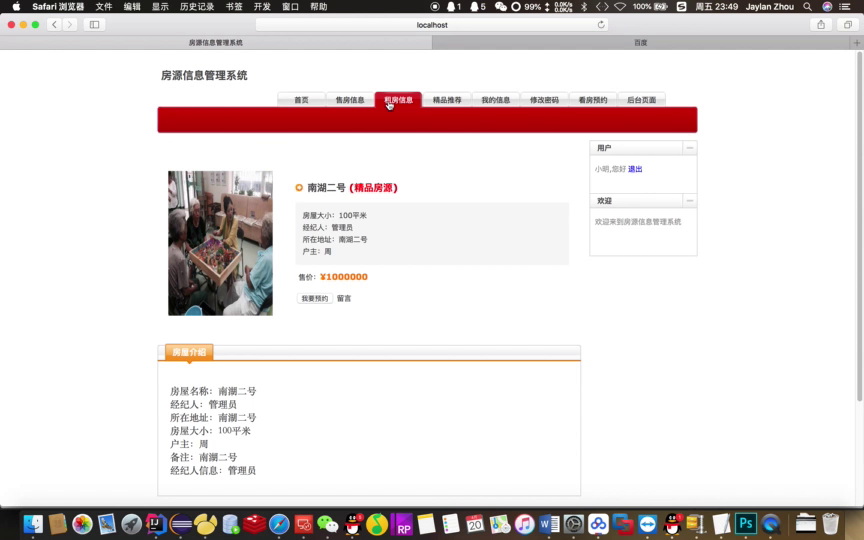Add a new tab with plus

(x=857, y=42)
